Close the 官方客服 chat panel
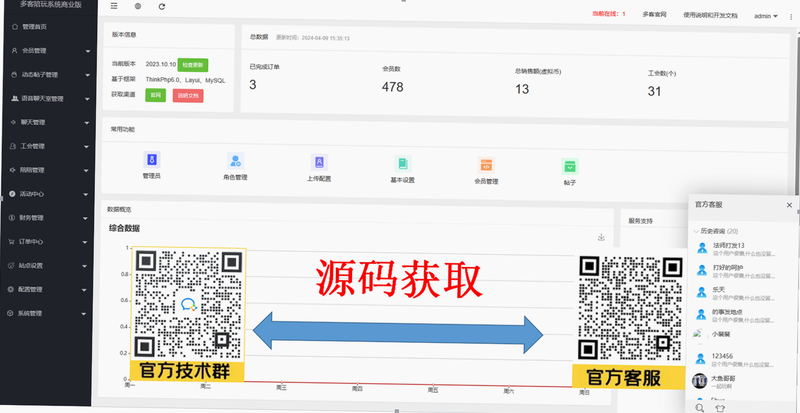The width and height of the screenshot is (800, 413). click(789, 205)
